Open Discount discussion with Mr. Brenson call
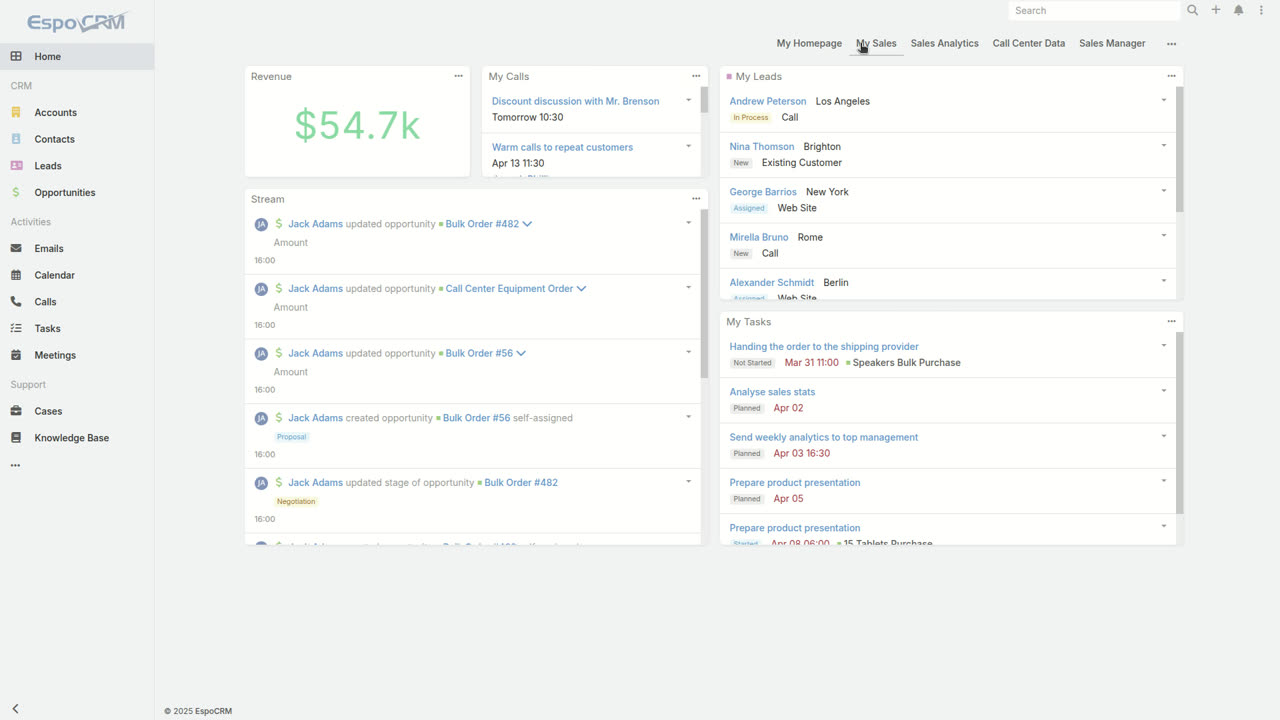The height and width of the screenshot is (720, 1280). pos(575,101)
